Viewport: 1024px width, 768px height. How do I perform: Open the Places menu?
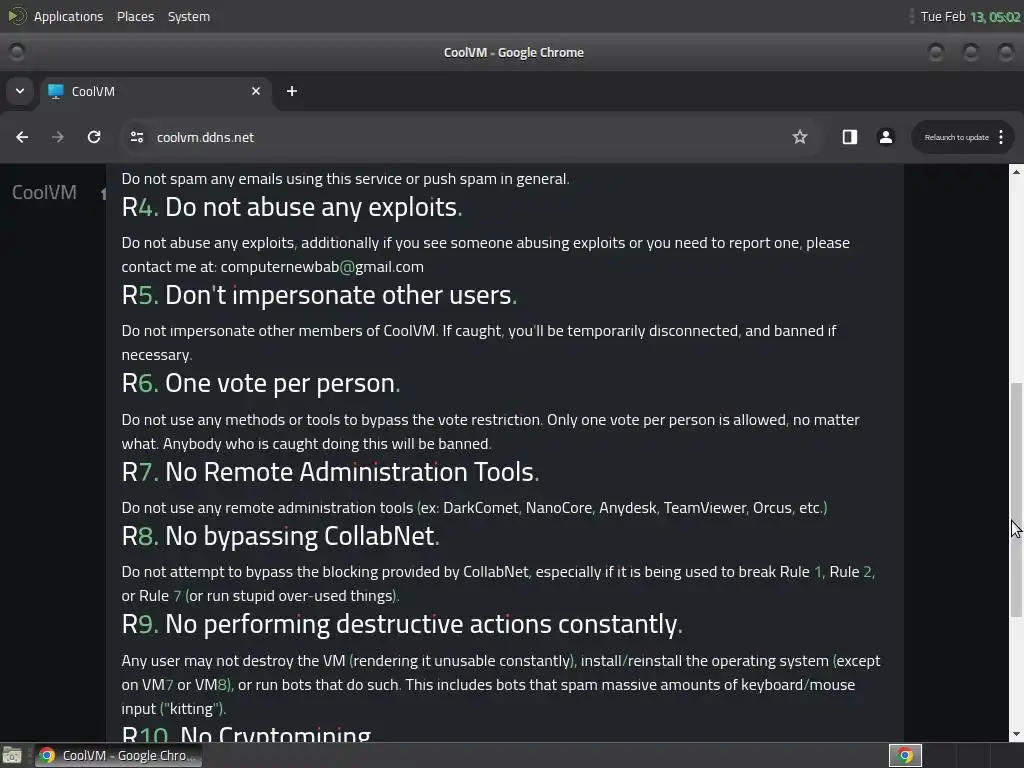(135, 16)
